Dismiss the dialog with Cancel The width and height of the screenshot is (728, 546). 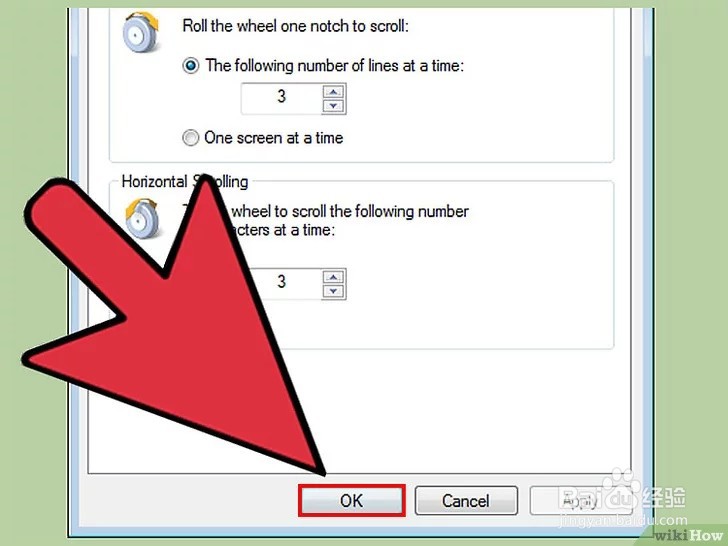(x=466, y=500)
